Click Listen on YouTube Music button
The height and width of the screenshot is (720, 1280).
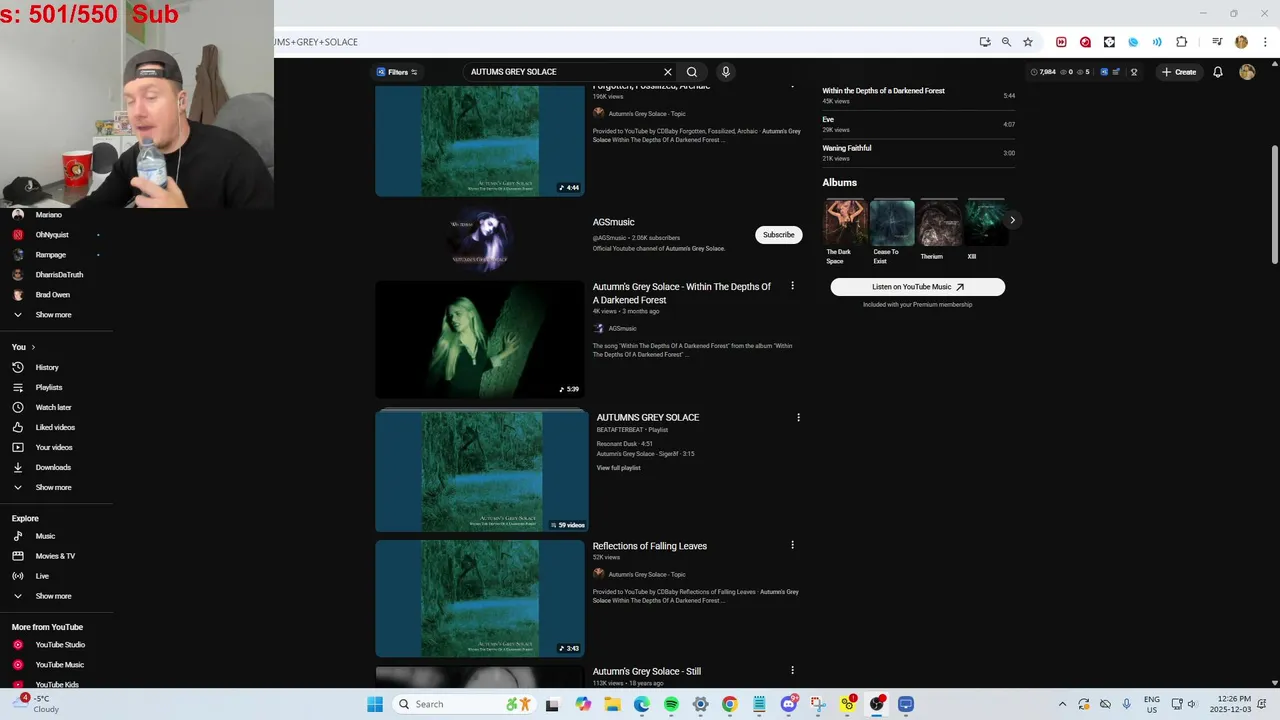[x=917, y=287]
